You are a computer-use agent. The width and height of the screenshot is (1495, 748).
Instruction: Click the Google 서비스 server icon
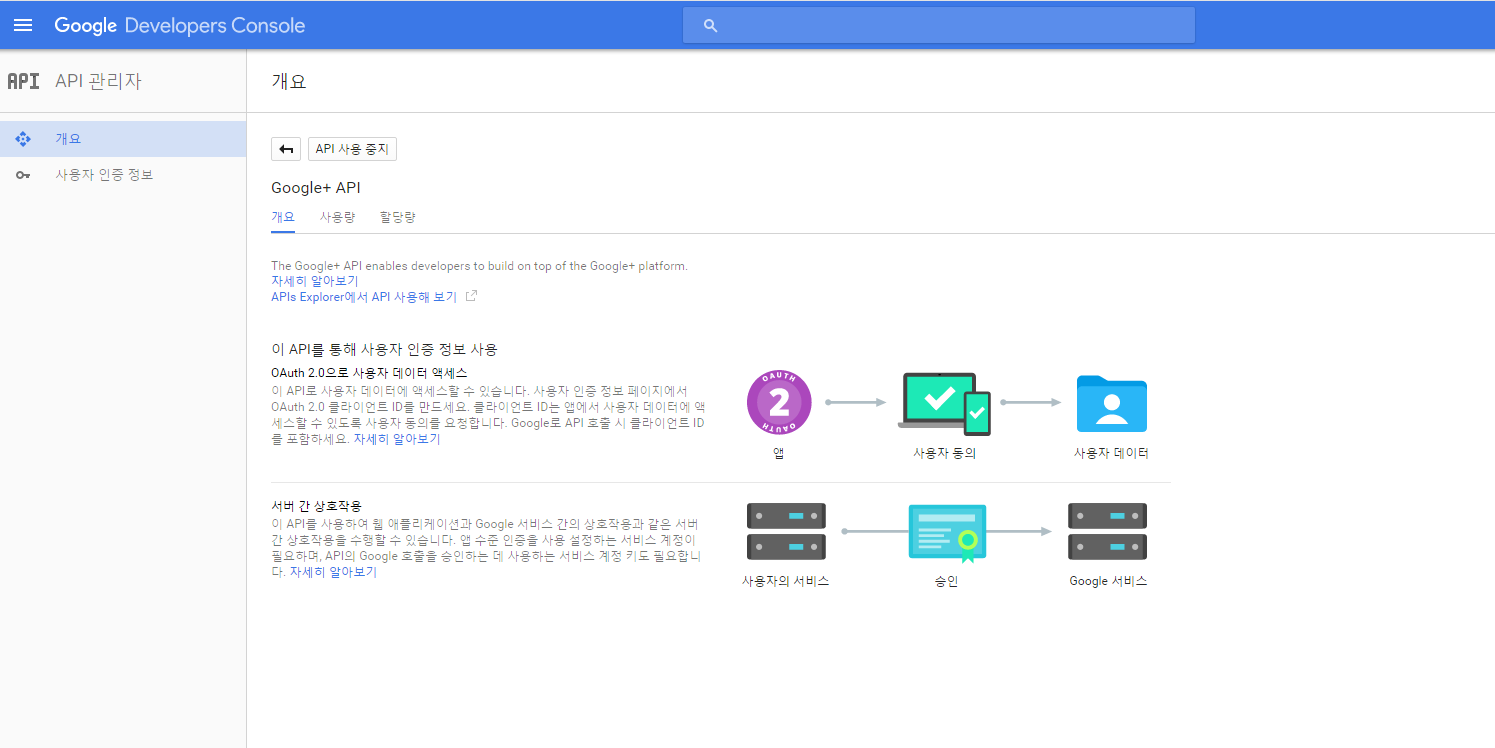pos(1107,531)
